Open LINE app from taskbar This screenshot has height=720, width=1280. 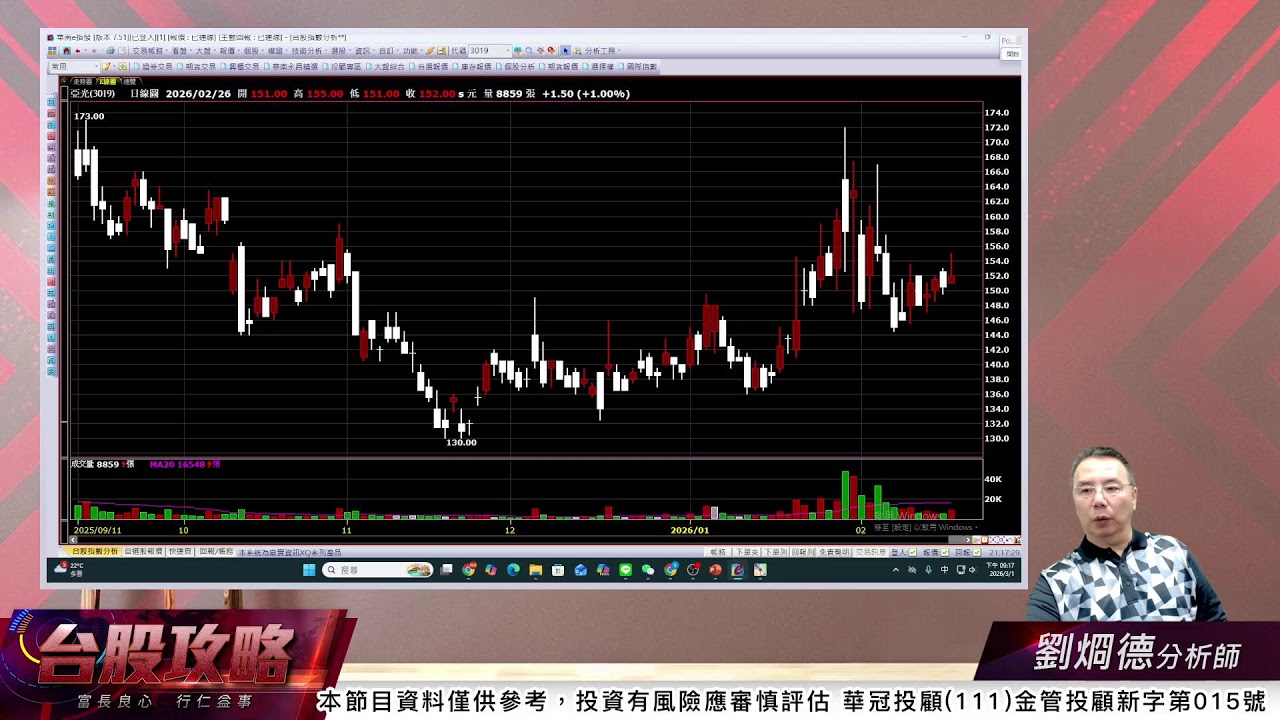pyautogui.click(x=625, y=570)
